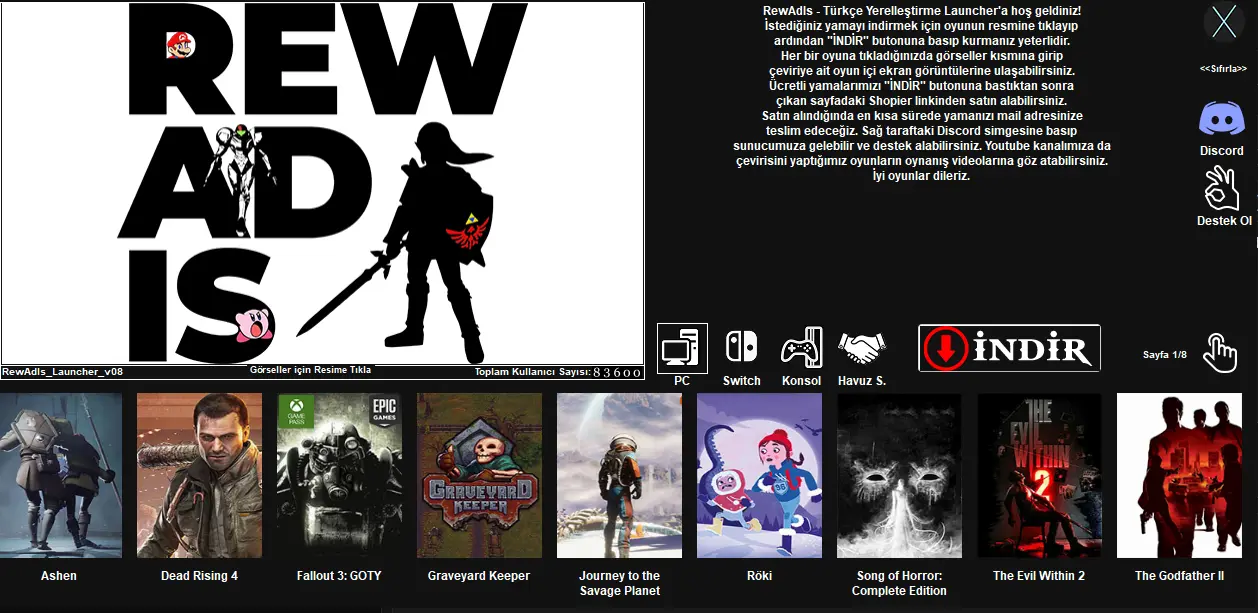Open The Evil Within 2 cover
This screenshot has width=1258, height=613.
coord(1039,475)
